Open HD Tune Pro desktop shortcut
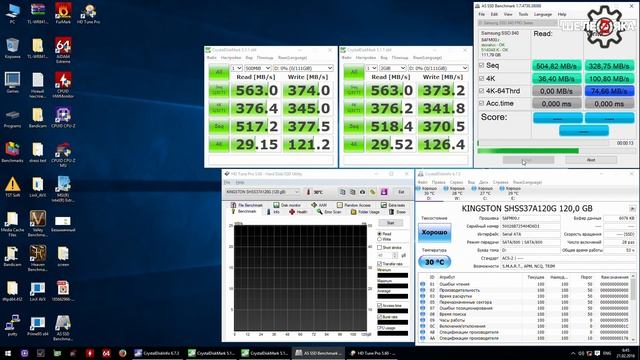 click(89, 13)
